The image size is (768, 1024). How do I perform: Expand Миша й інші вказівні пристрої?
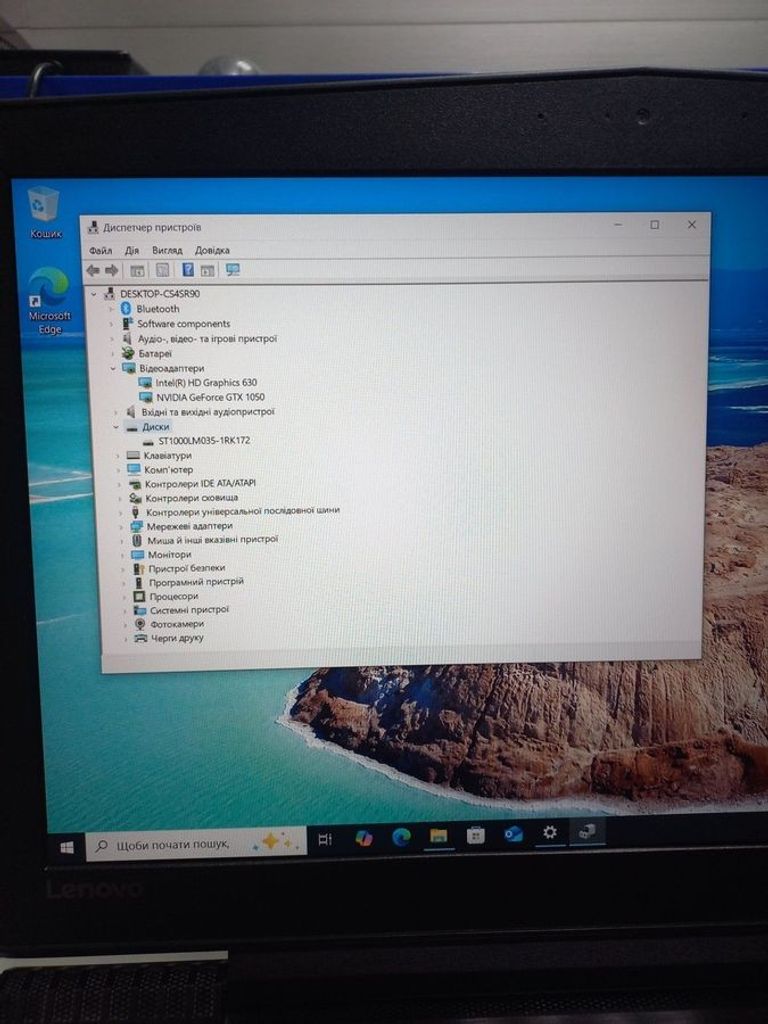coord(122,541)
